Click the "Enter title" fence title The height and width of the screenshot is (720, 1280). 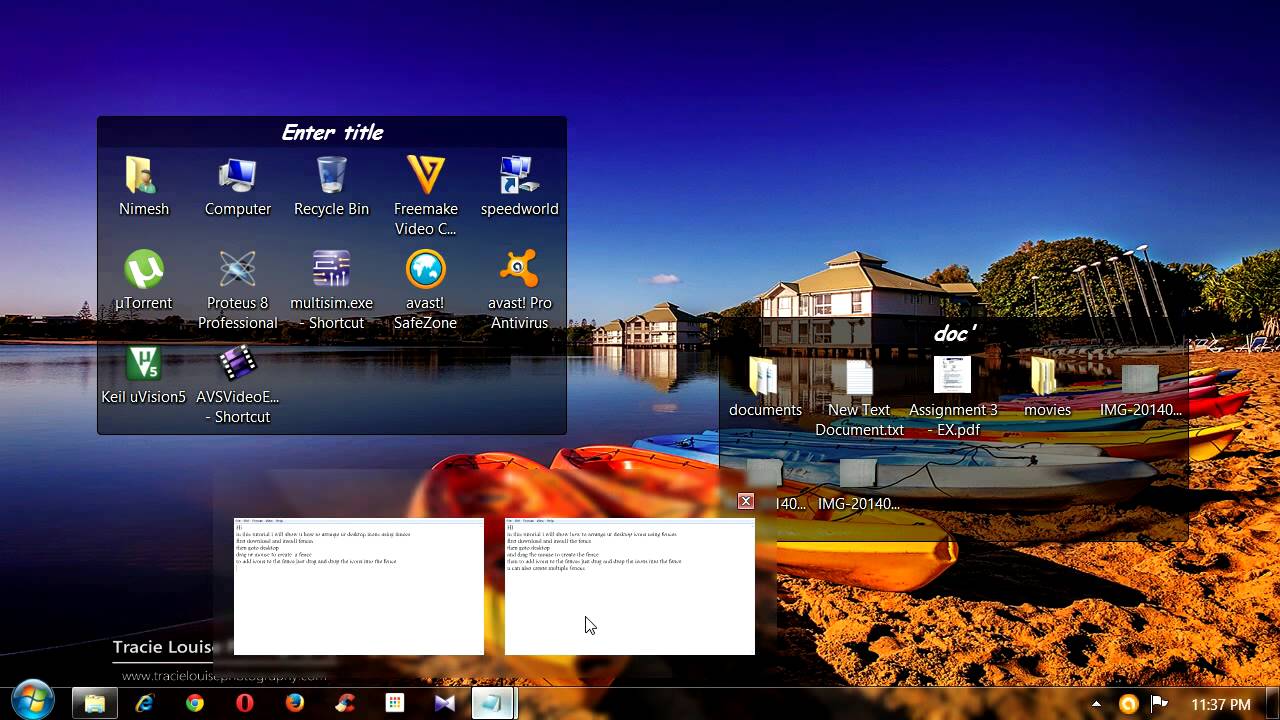pos(332,132)
